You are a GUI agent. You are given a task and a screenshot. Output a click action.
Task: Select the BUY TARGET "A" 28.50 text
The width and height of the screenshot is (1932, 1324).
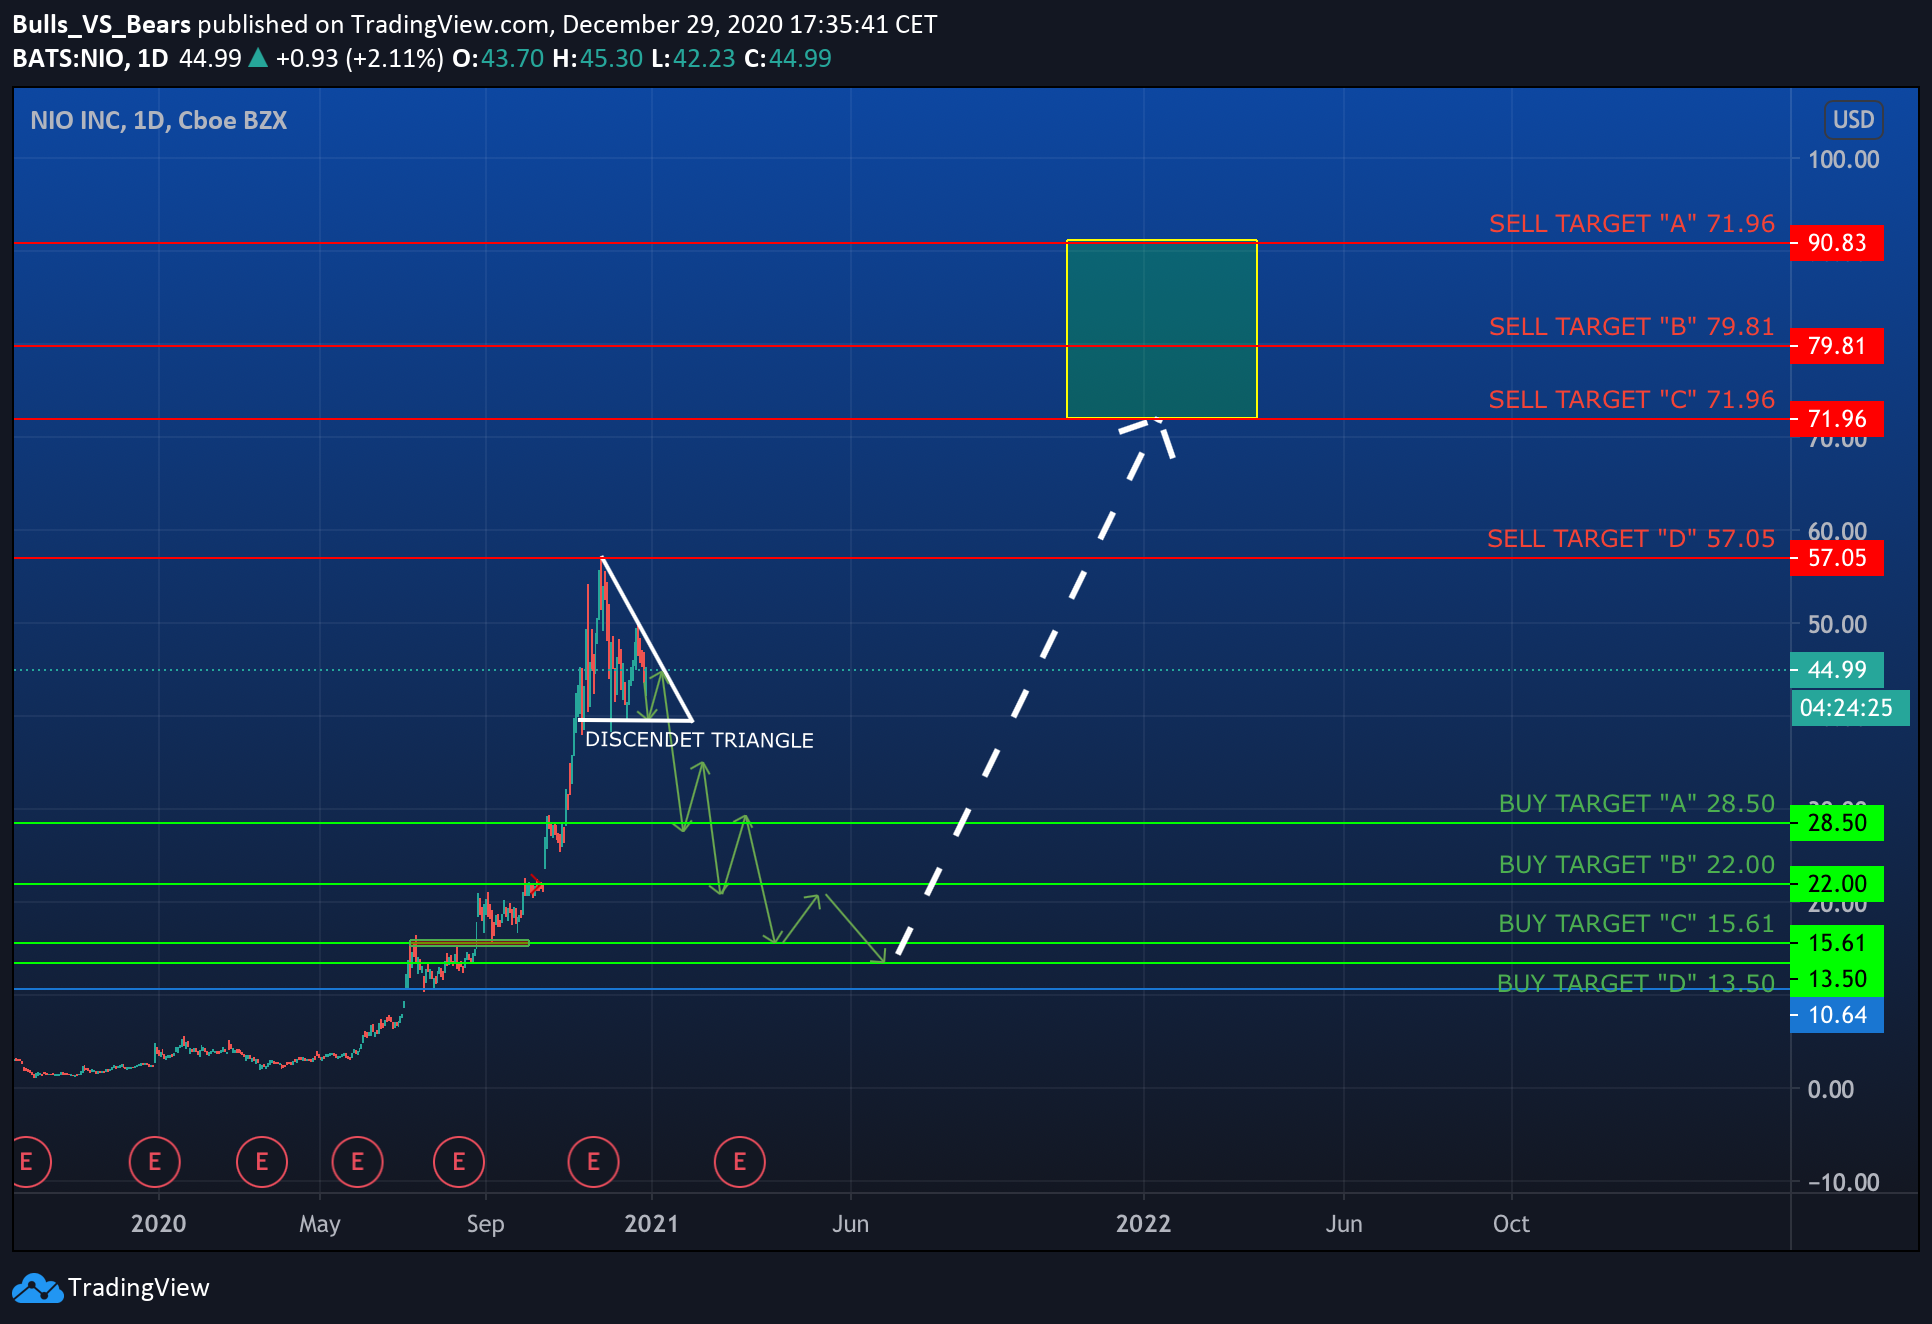coord(1637,804)
